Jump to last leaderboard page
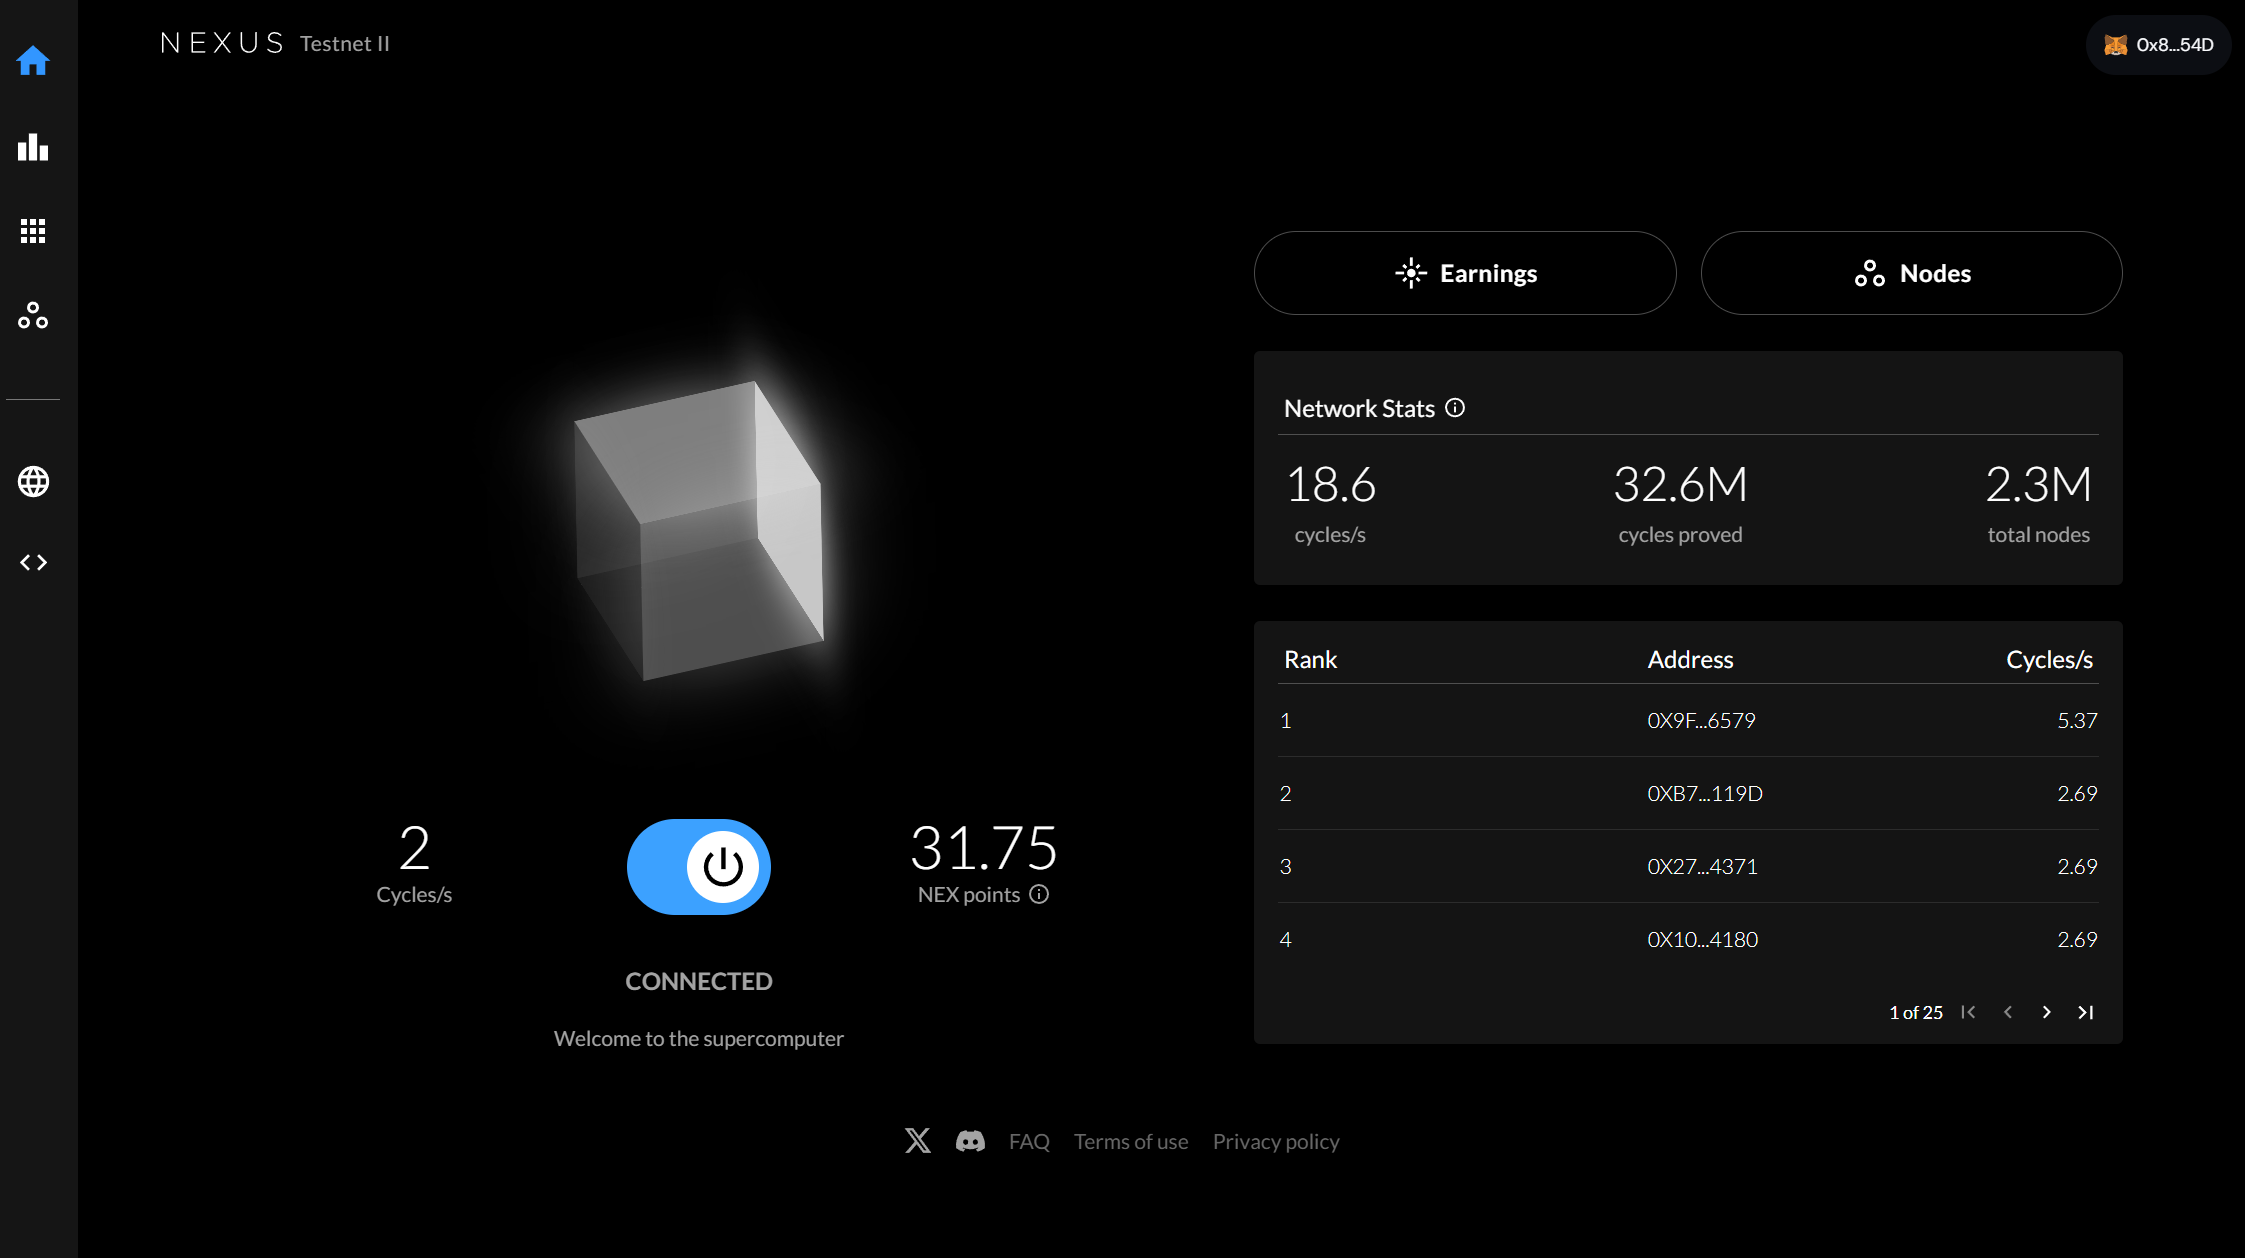This screenshot has height=1258, width=2245. click(2086, 1012)
